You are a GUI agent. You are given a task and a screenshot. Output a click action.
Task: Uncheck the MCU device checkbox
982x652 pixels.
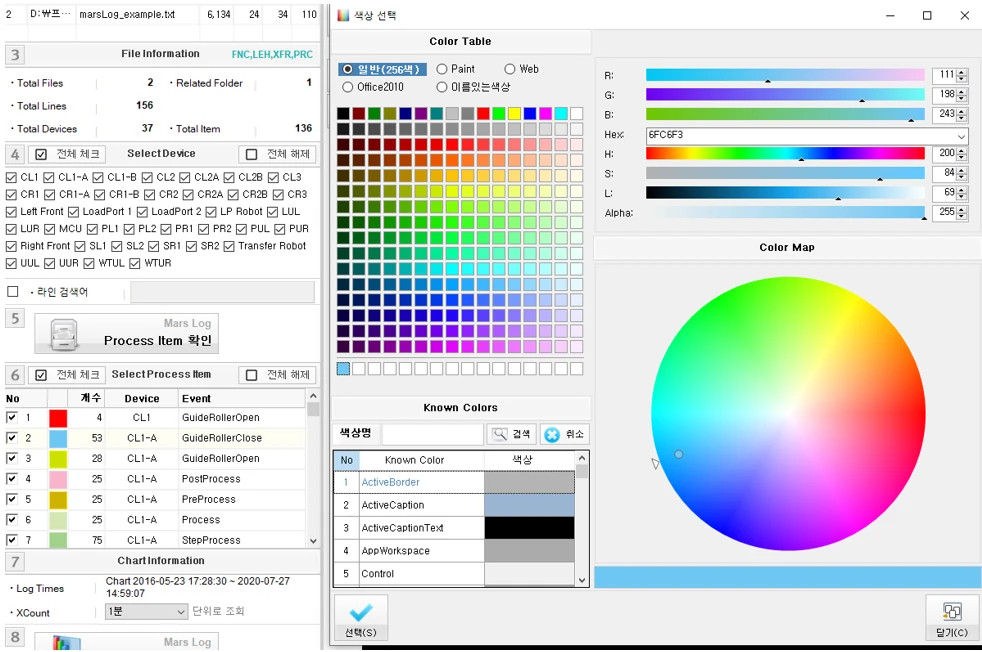pos(49,229)
